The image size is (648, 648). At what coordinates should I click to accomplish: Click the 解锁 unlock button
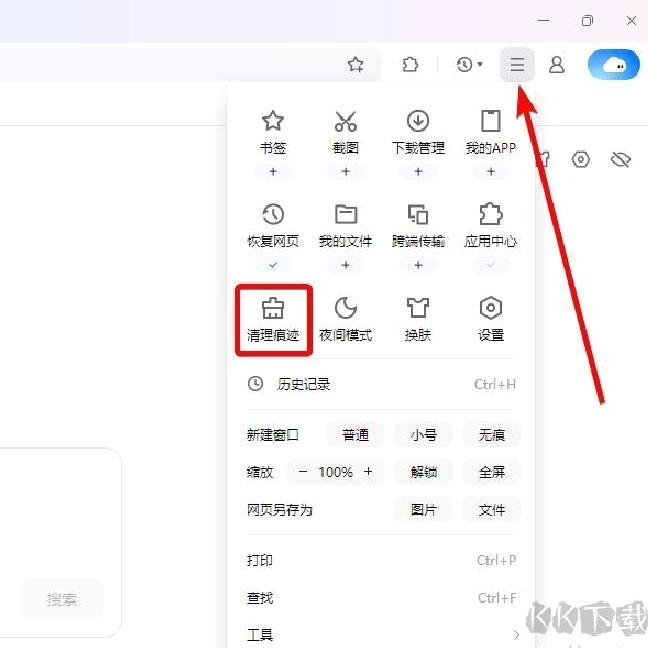[424, 472]
